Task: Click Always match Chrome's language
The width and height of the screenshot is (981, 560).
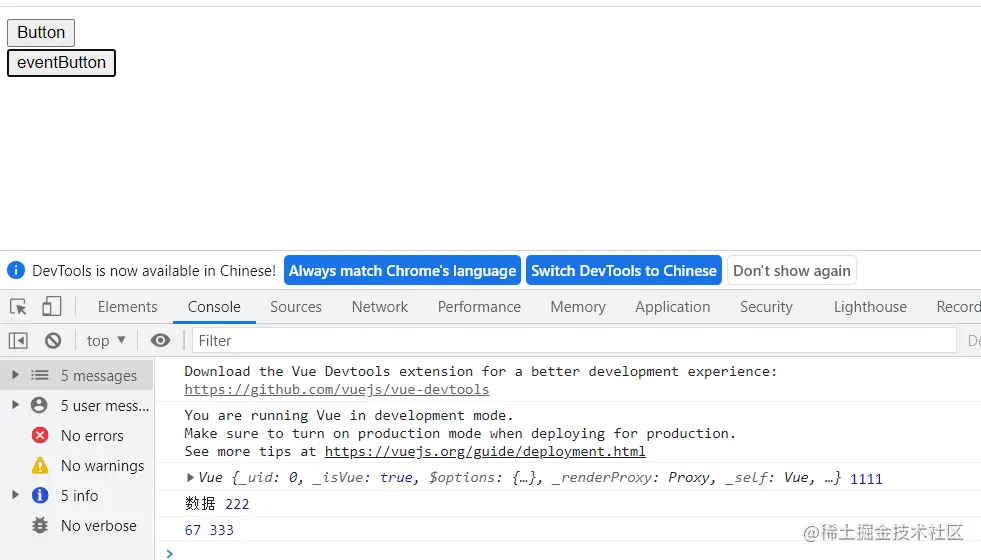Action: tap(402, 270)
